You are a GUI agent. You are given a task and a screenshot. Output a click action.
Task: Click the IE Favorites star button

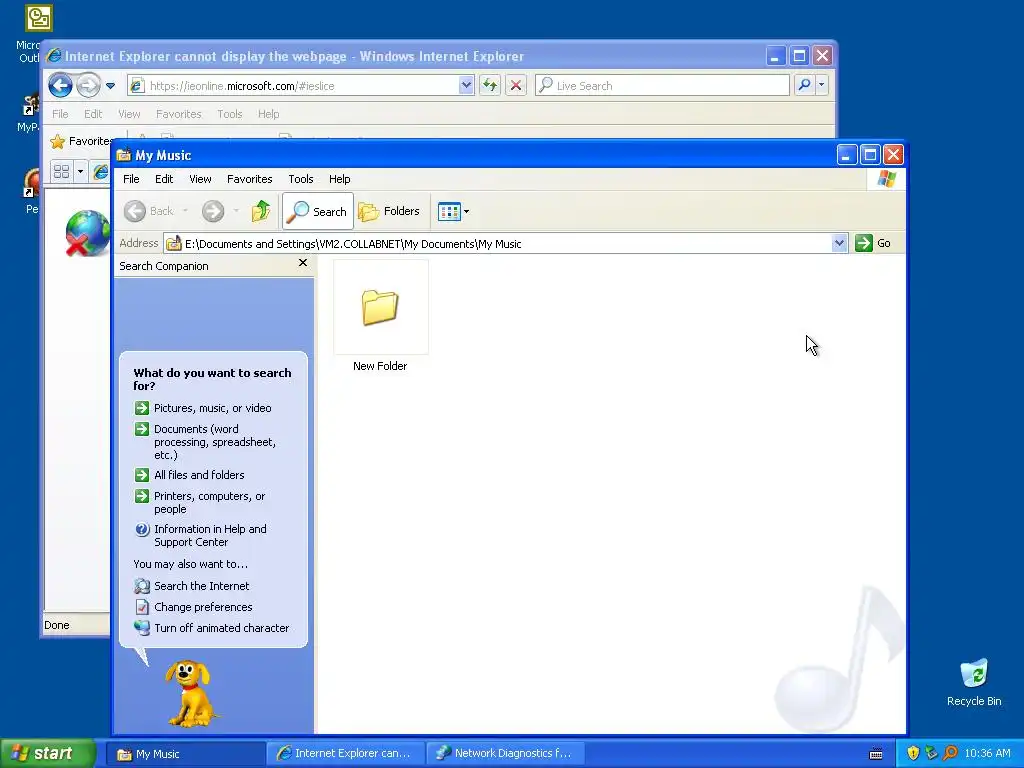coord(80,141)
